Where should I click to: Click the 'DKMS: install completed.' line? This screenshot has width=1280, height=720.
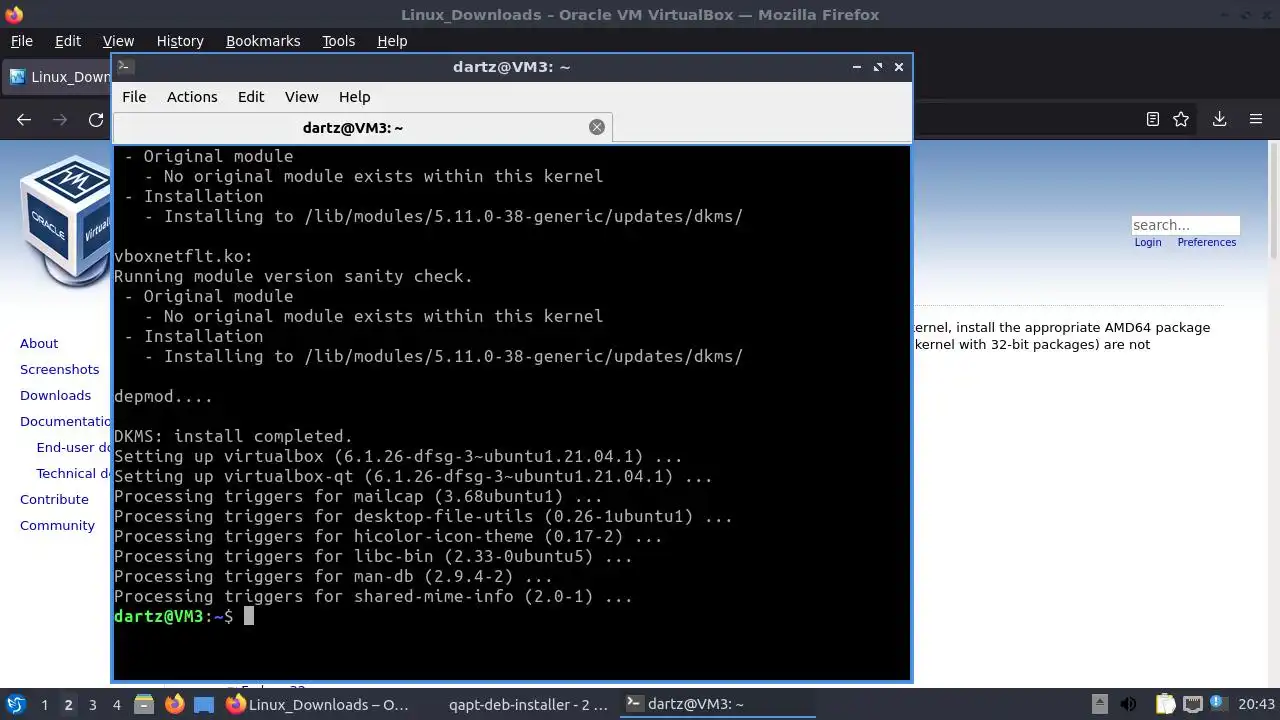pos(233,436)
